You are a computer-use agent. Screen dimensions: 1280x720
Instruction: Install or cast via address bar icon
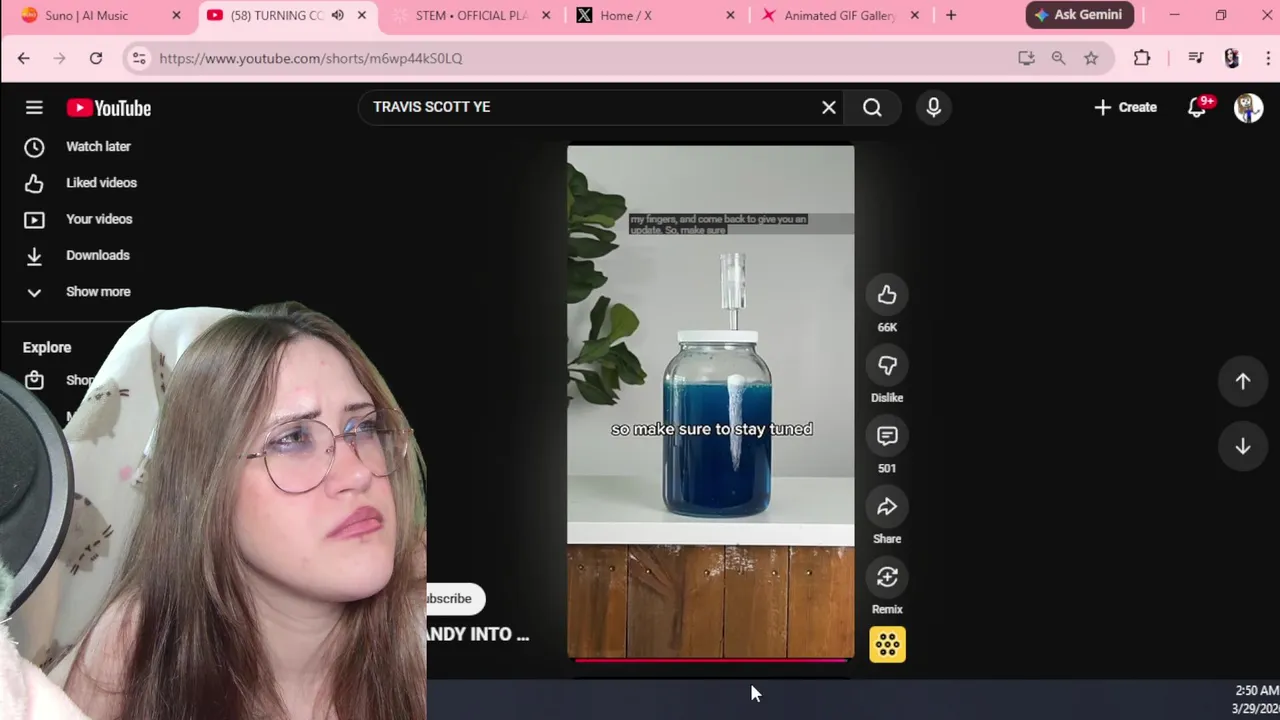pyautogui.click(x=1026, y=58)
